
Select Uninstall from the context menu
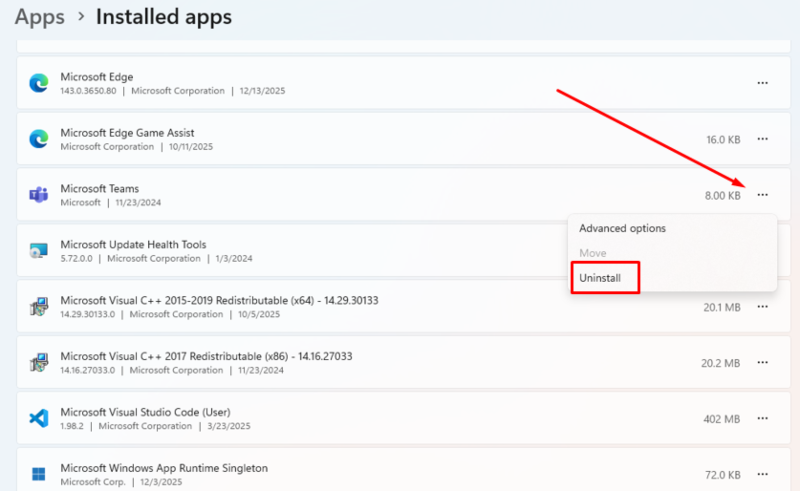click(x=601, y=278)
